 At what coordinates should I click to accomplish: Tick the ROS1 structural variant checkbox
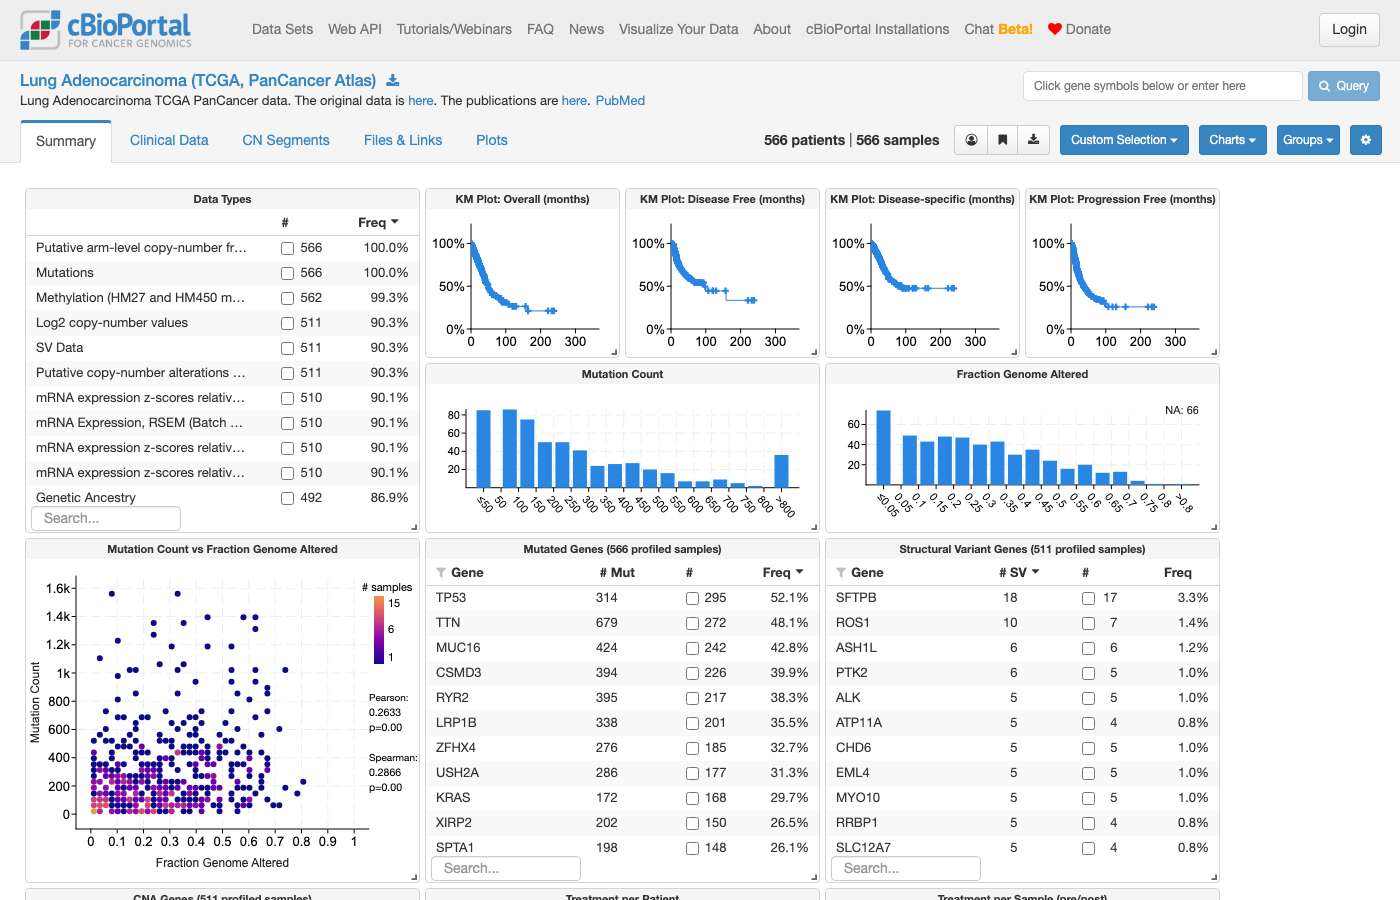(1088, 623)
